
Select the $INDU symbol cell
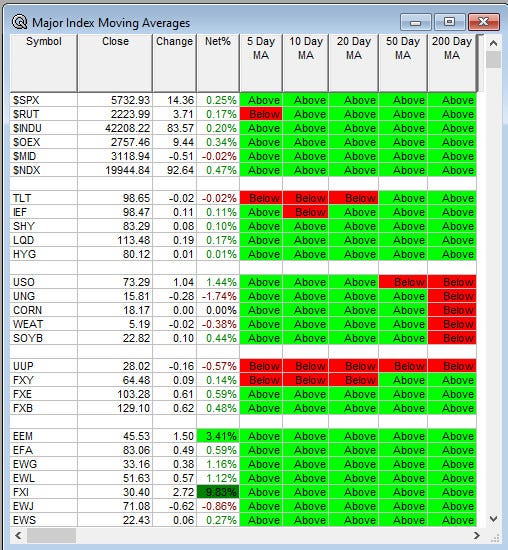(x=44, y=128)
